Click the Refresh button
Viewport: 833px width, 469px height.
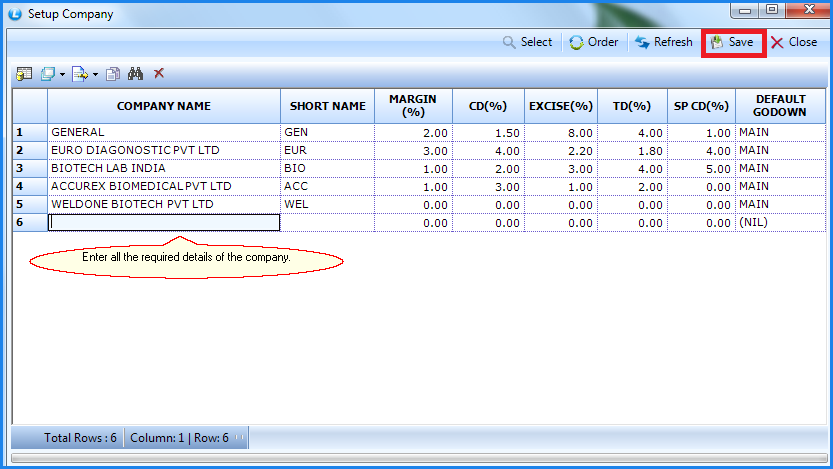664,42
